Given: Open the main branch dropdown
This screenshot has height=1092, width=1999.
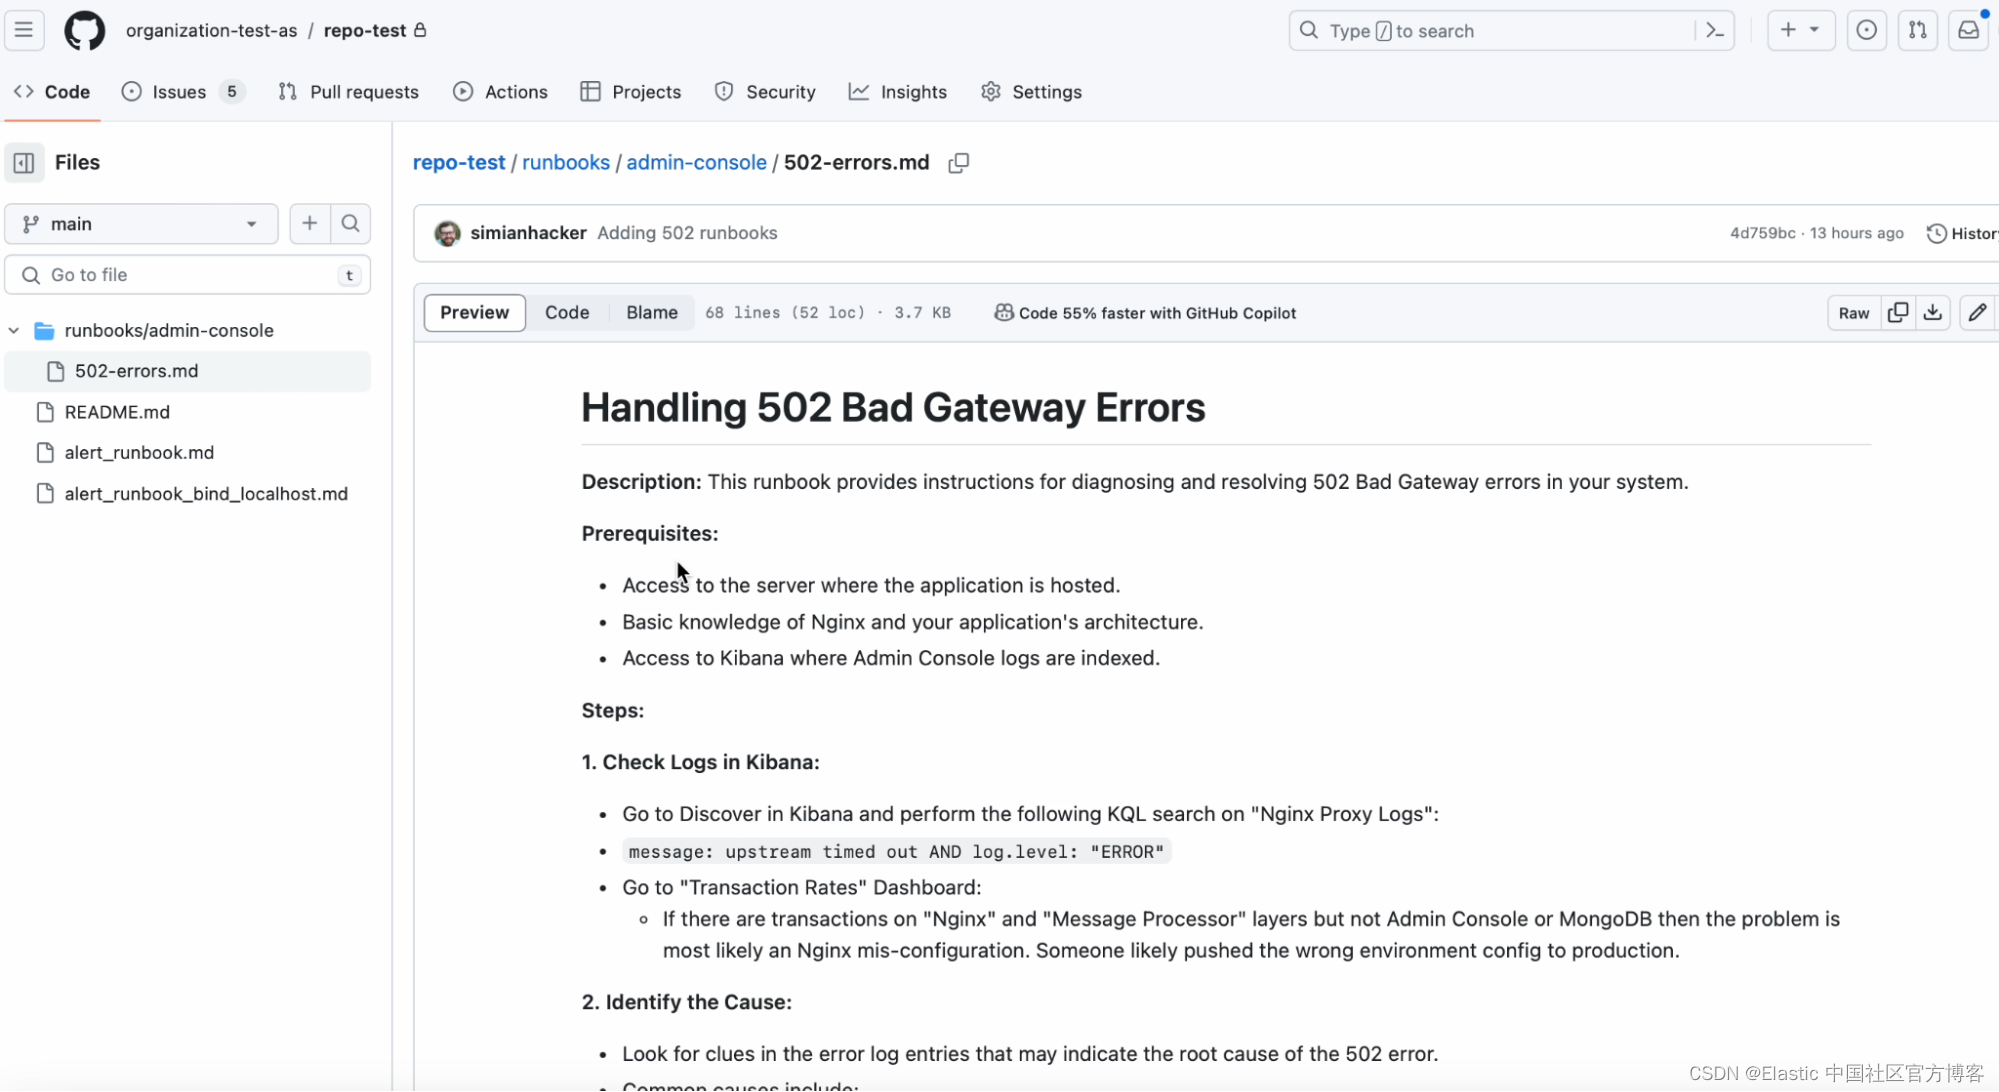Looking at the screenshot, I should coord(141,224).
